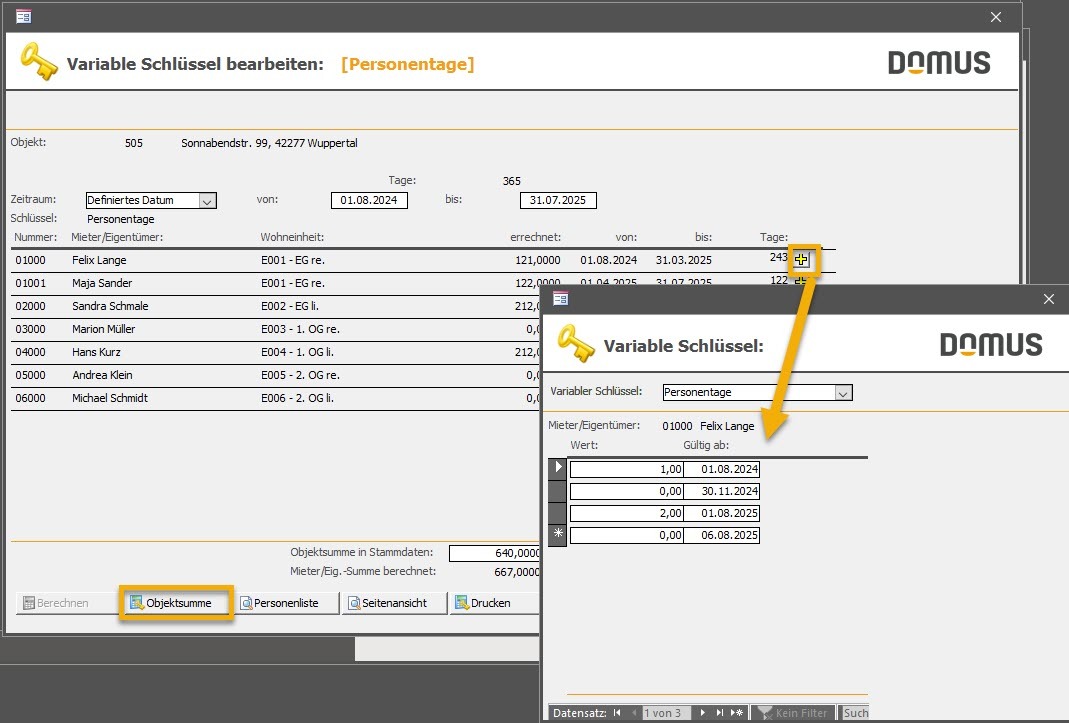Click Mieter/Eig.-Summe berechnet value 667,0000

[x=517, y=572]
